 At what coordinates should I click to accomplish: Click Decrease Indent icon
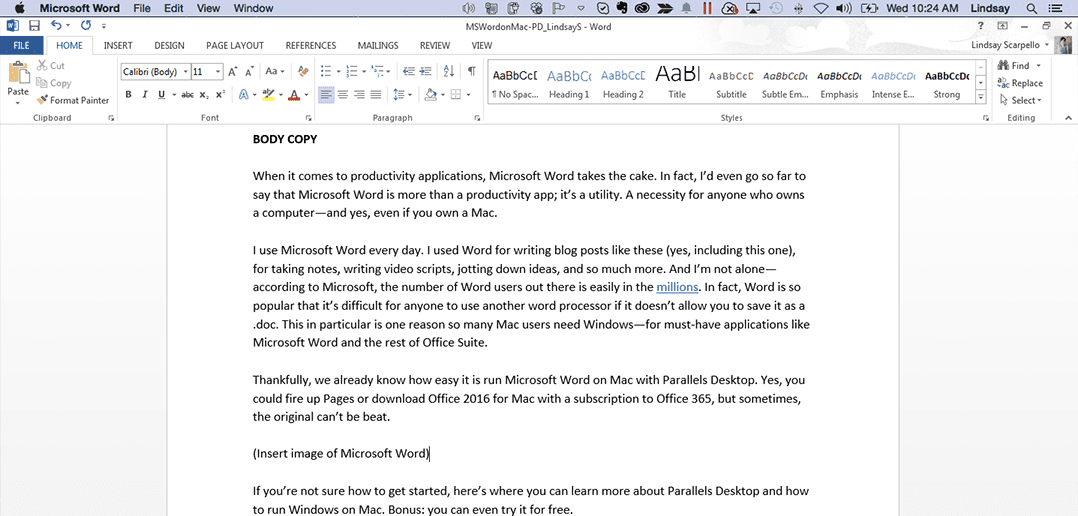pos(408,71)
